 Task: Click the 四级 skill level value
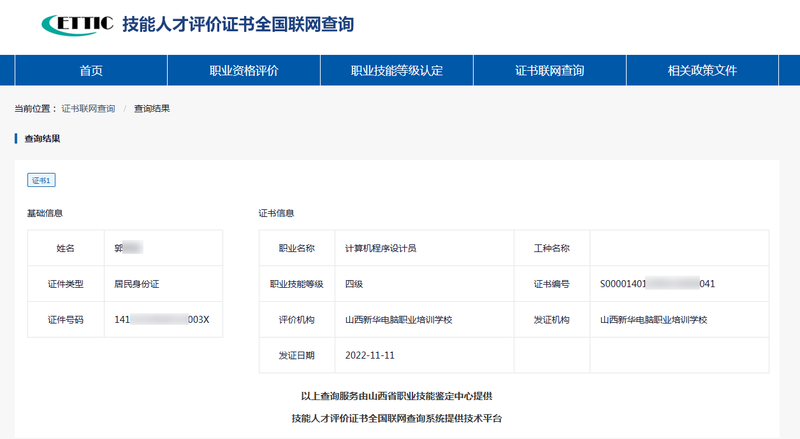353,284
